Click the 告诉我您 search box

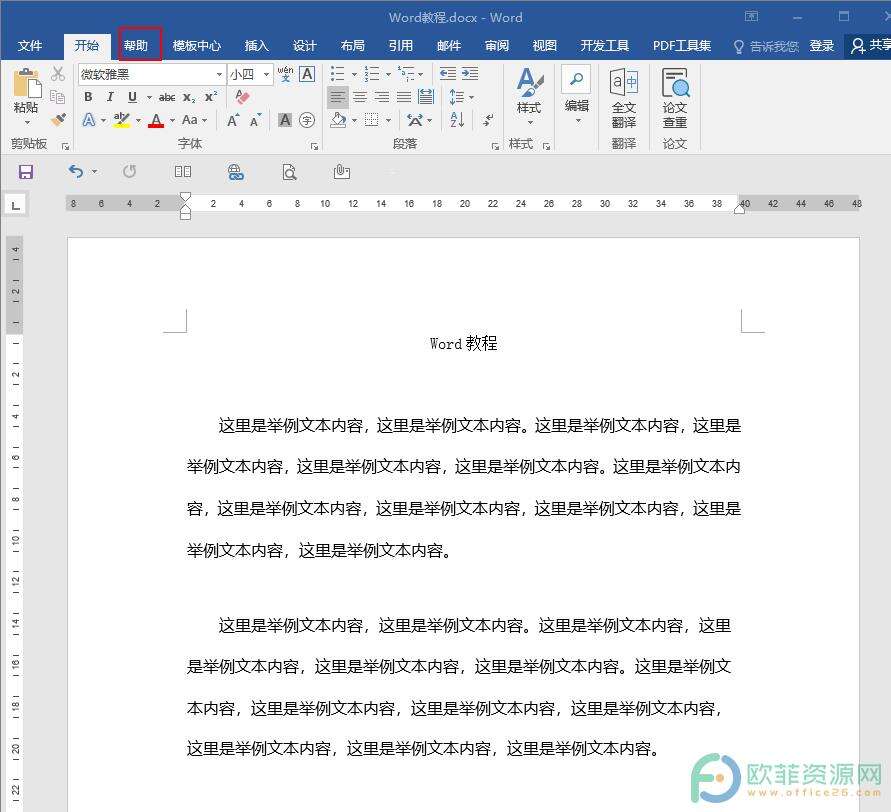pyautogui.click(x=767, y=46)
